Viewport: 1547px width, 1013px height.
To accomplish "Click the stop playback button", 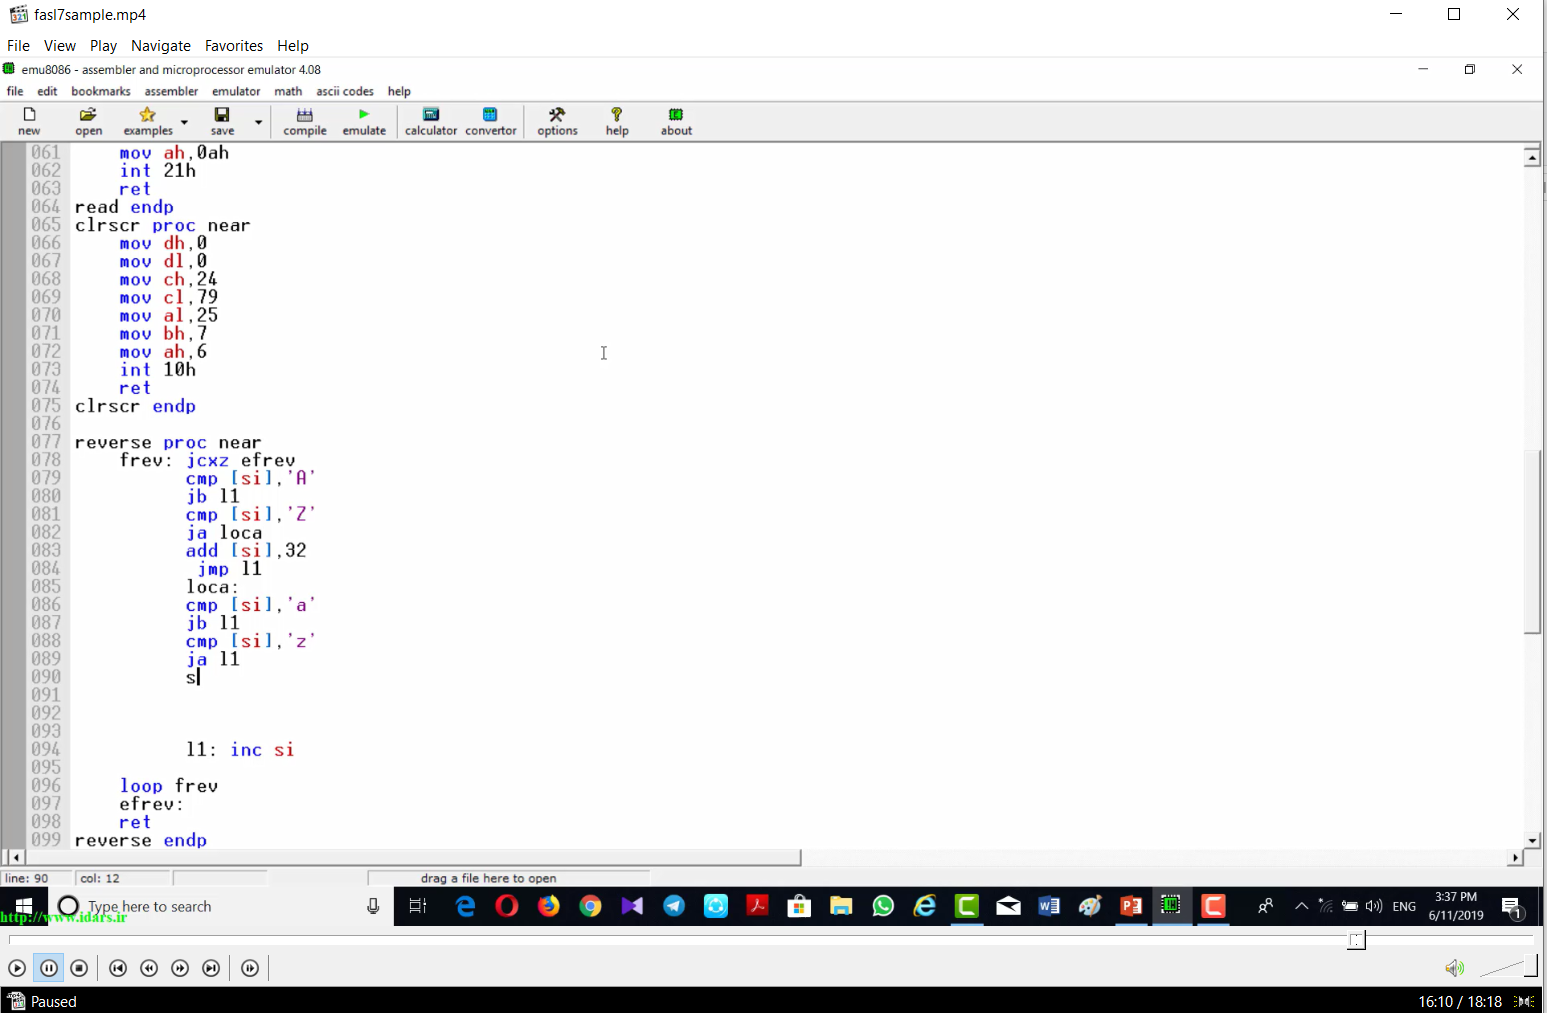I will click(x=79, y=968).
